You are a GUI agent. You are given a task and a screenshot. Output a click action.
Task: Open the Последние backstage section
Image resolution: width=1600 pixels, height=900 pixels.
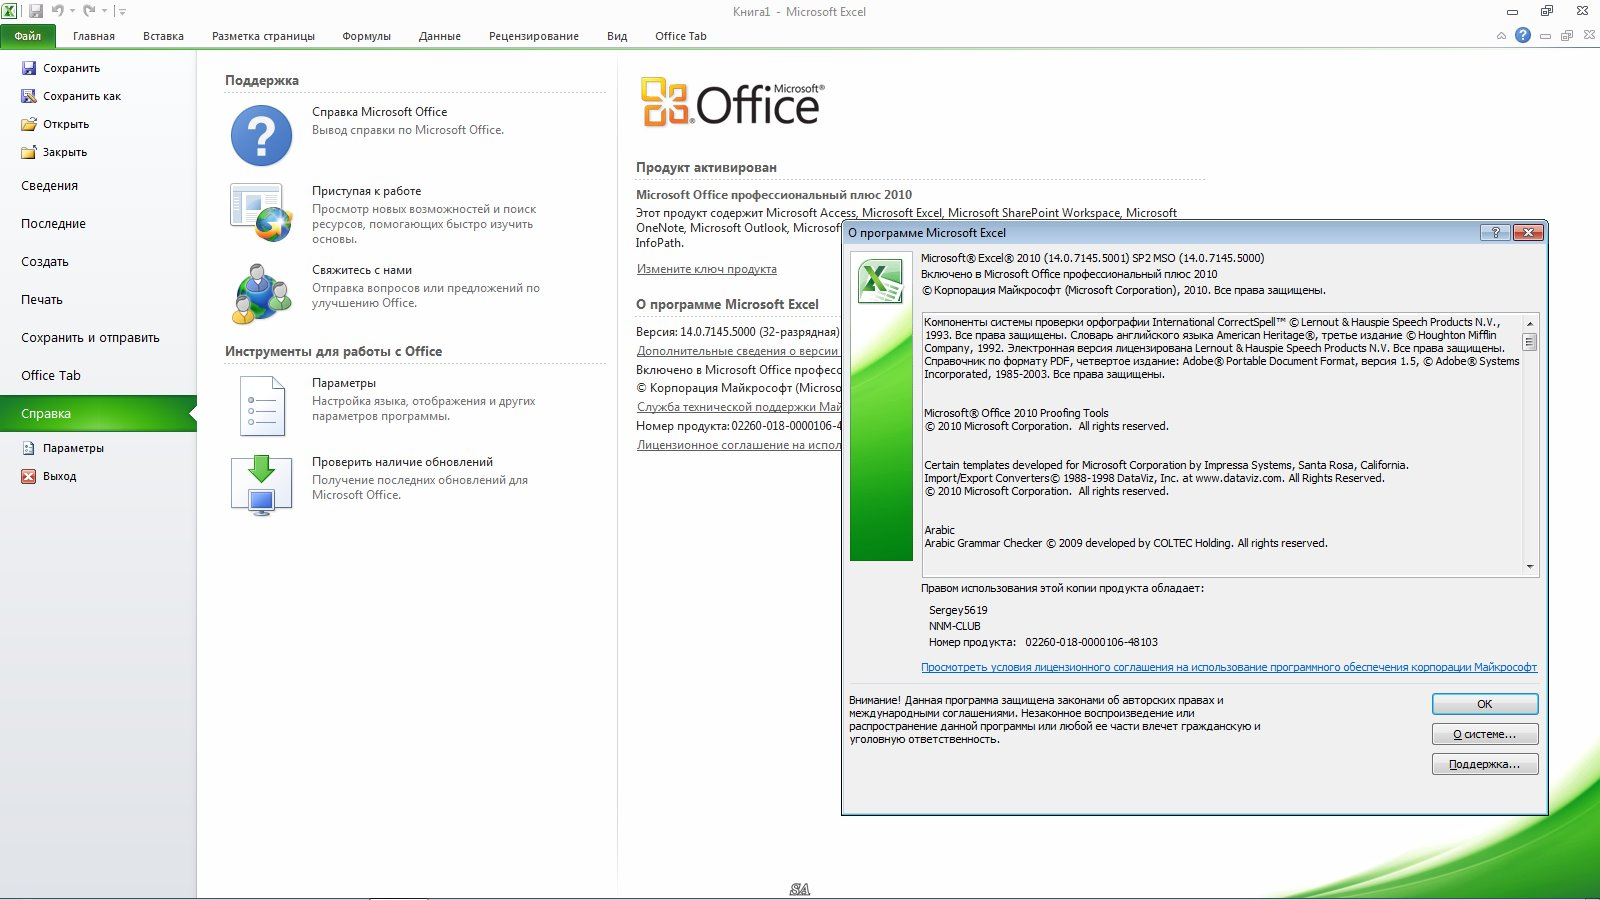53,224
